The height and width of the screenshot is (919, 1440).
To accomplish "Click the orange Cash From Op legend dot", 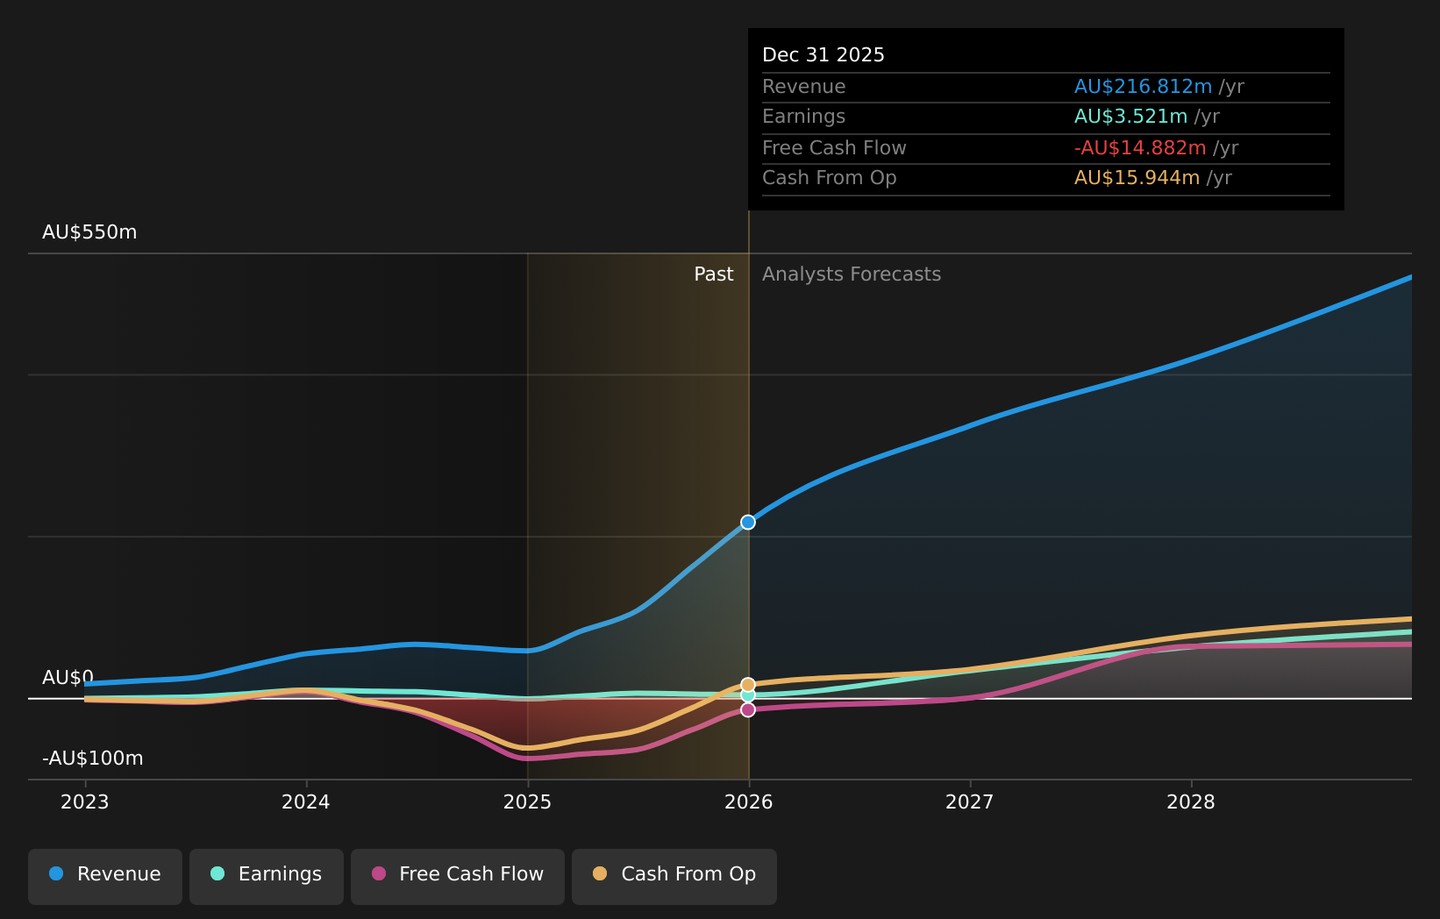I will (600, 874).
